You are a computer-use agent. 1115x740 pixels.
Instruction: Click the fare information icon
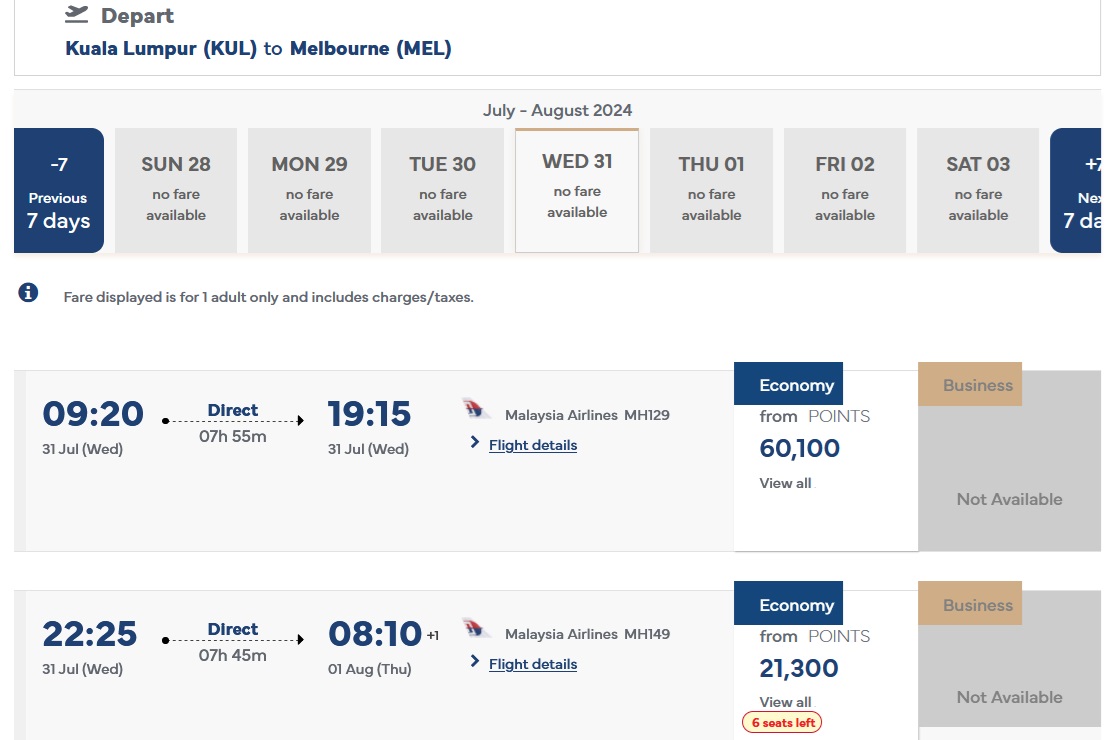[x=28, y=293]
